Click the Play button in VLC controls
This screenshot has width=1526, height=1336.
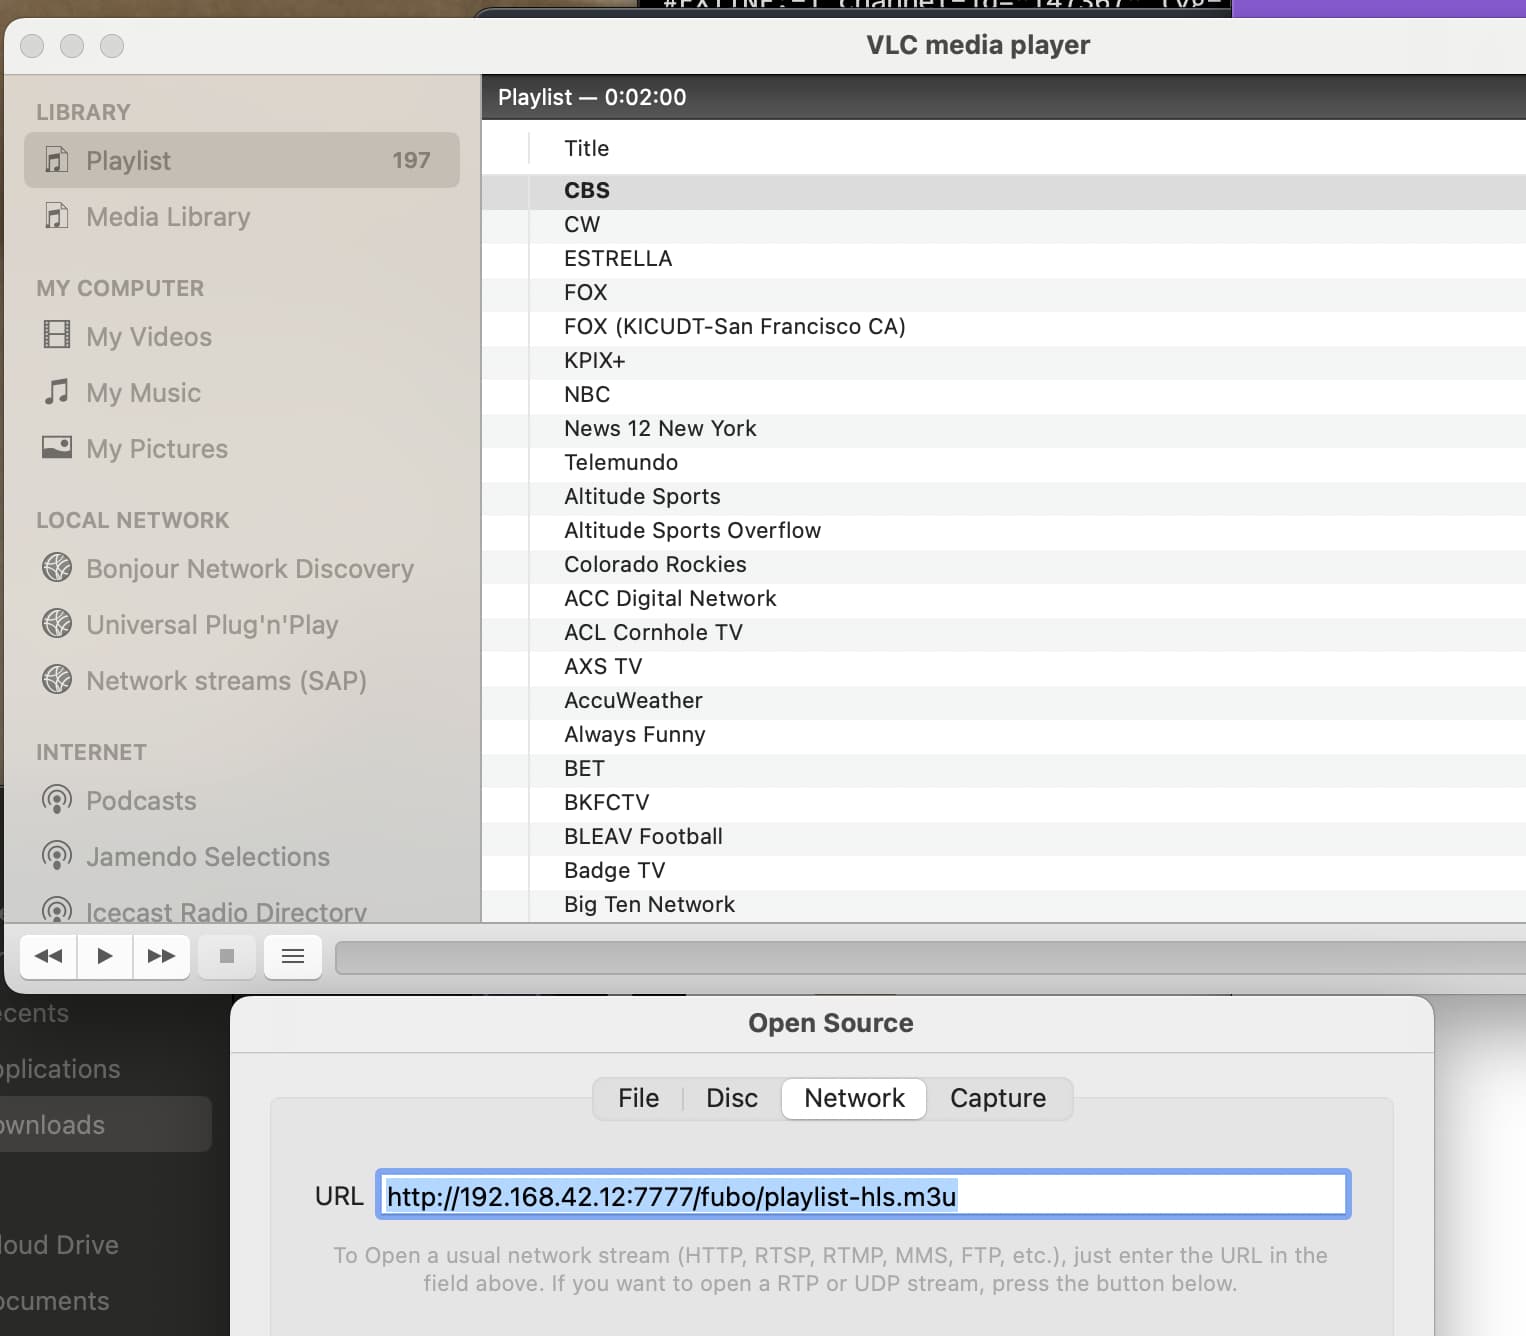tap(104, 956)
